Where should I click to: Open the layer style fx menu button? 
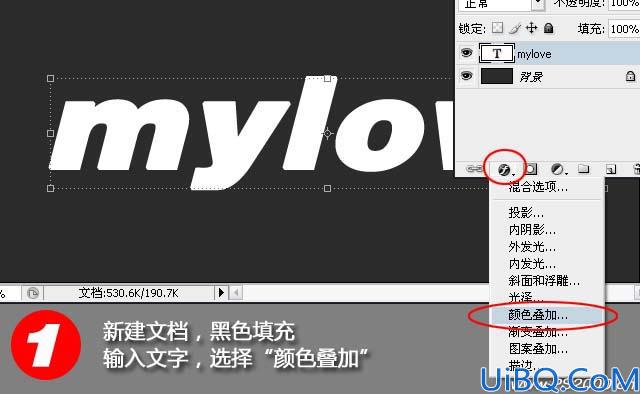pyautogui.click(x=504, y=169)
